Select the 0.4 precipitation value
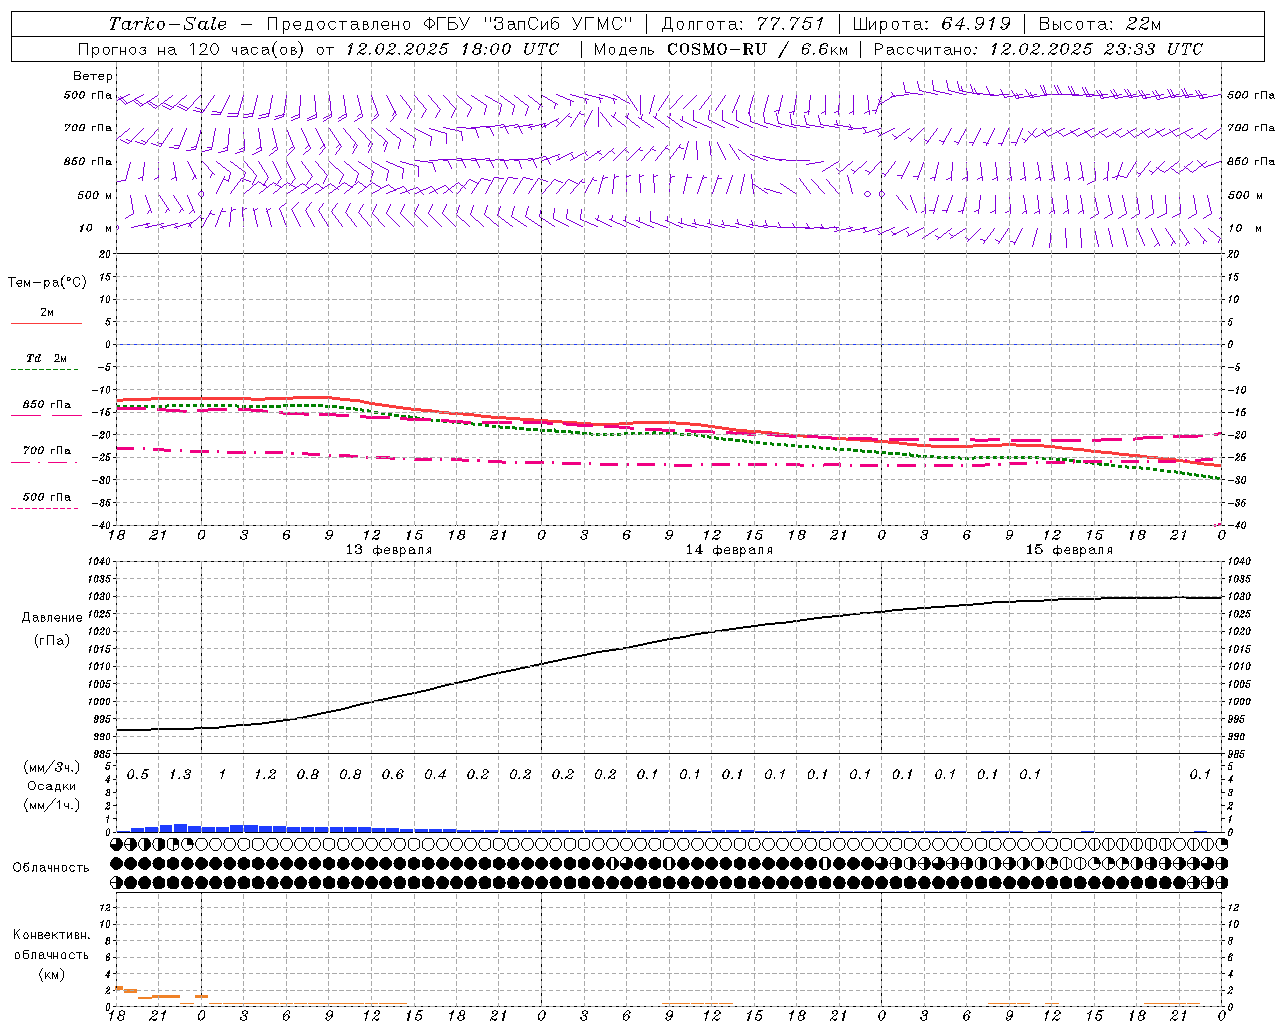 click(435, 774)
